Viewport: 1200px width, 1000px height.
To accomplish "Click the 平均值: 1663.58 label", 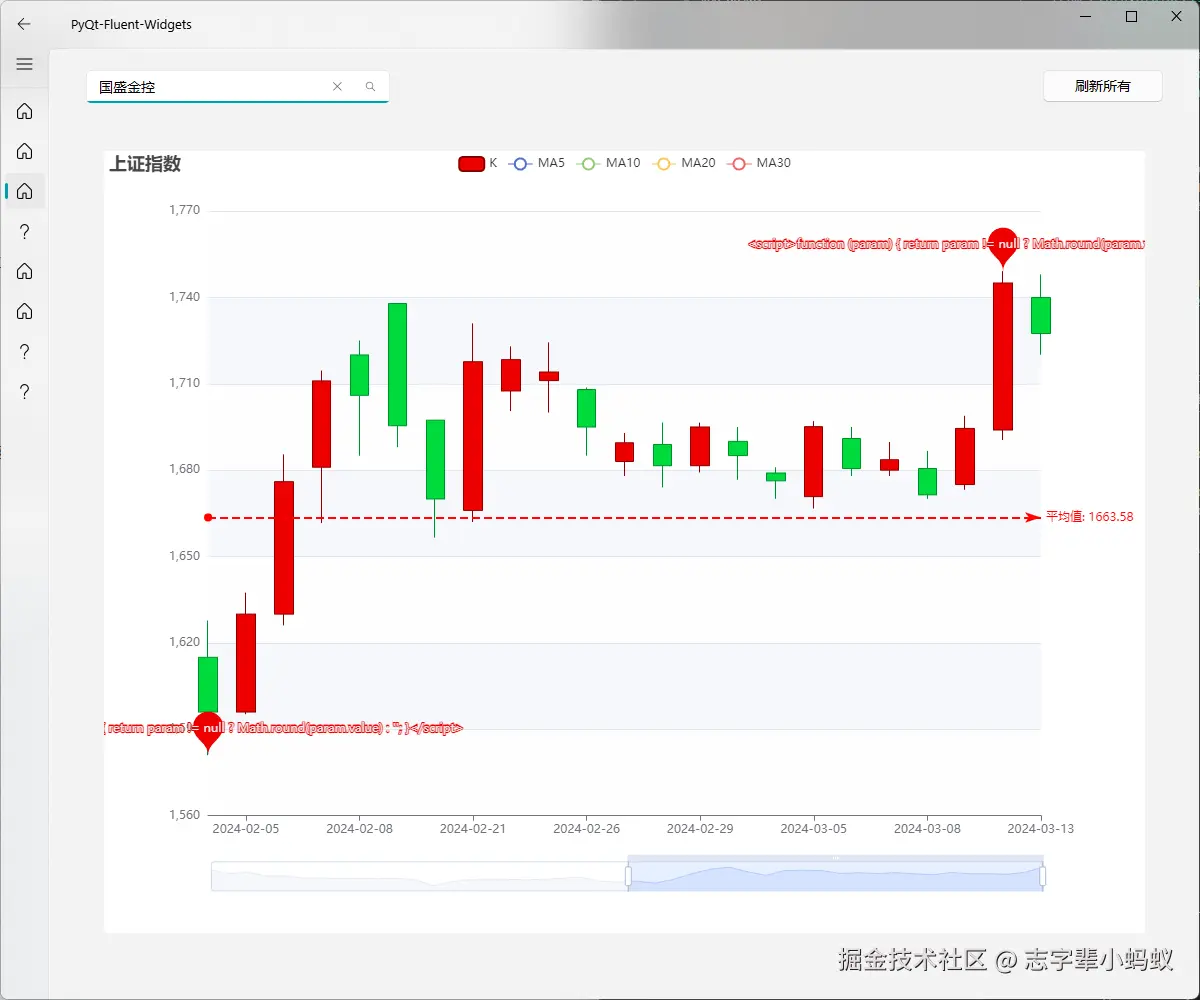I will 1090,517.
